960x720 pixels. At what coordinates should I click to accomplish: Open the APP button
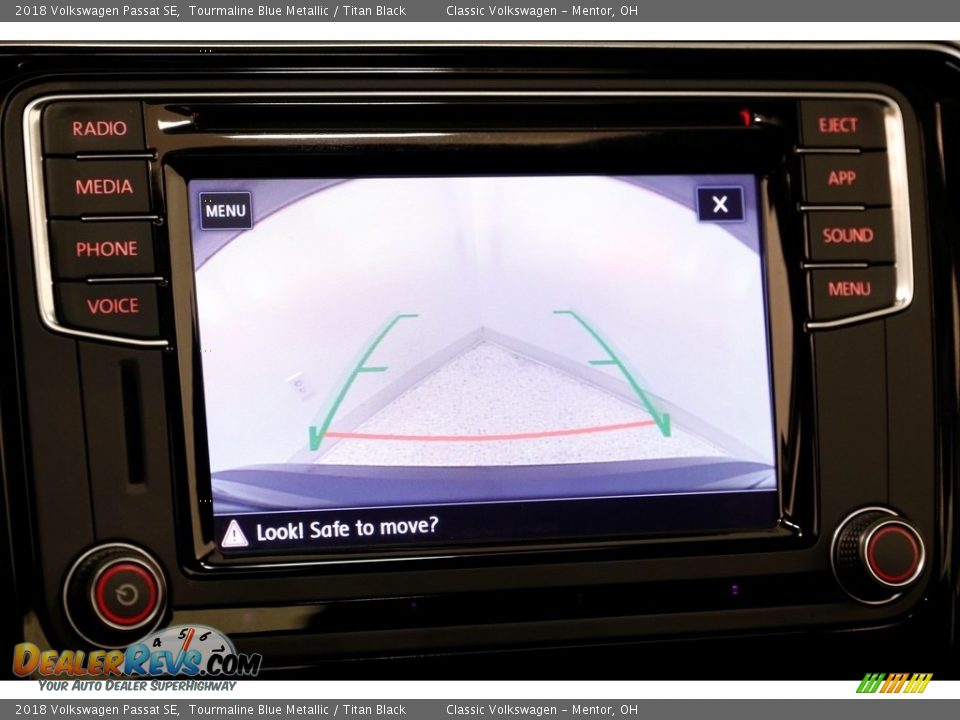click(x=842, y=178)
